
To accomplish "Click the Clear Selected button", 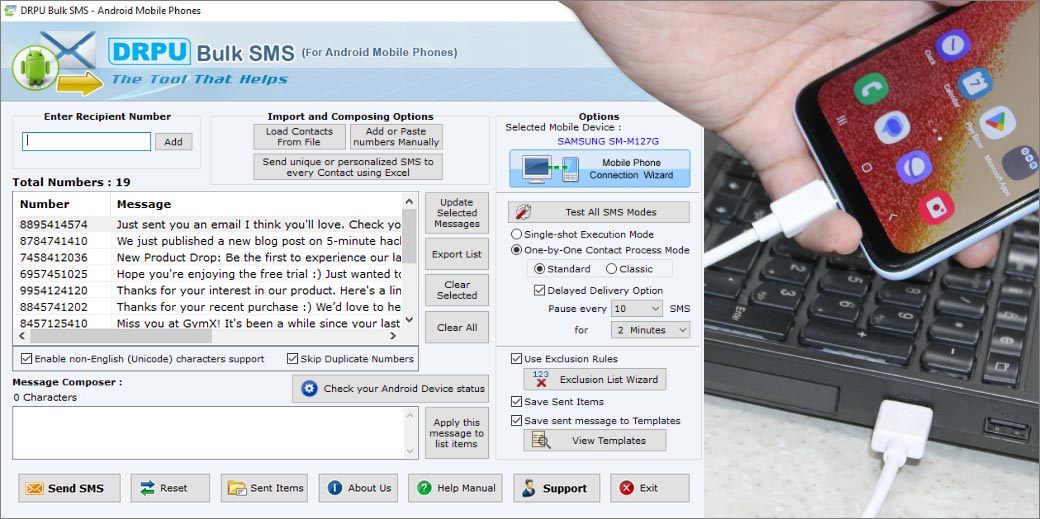I will pos(456,290).
